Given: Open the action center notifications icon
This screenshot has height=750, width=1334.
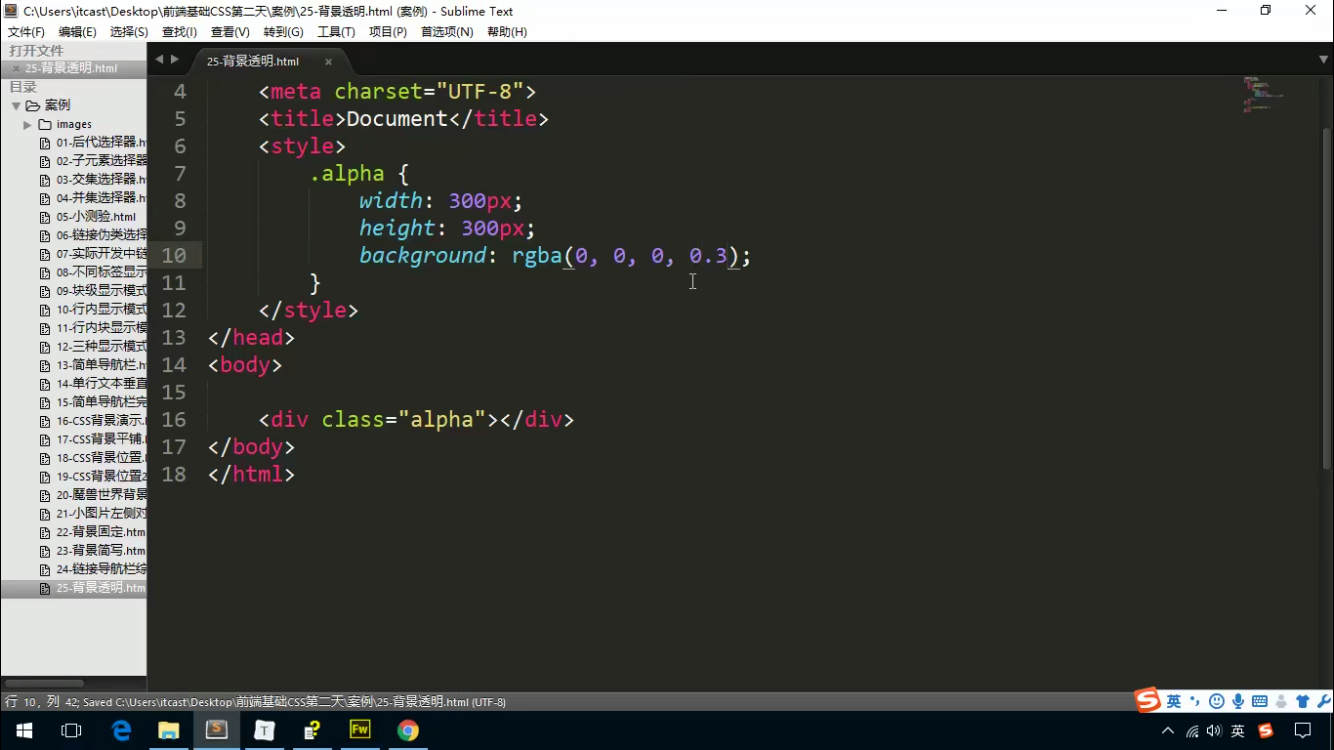Looking at the screenshot, I should (x=1302, y=731).
